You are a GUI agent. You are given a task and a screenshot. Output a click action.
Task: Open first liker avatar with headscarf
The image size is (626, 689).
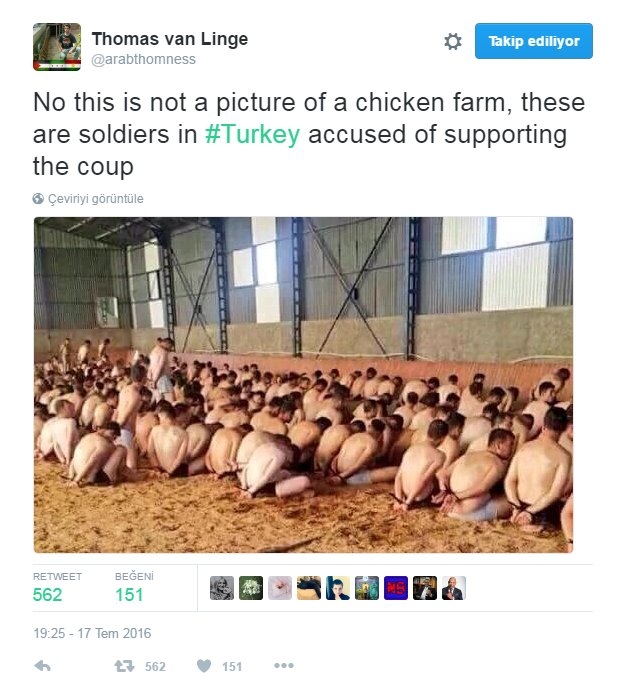(x=222, y=588)
